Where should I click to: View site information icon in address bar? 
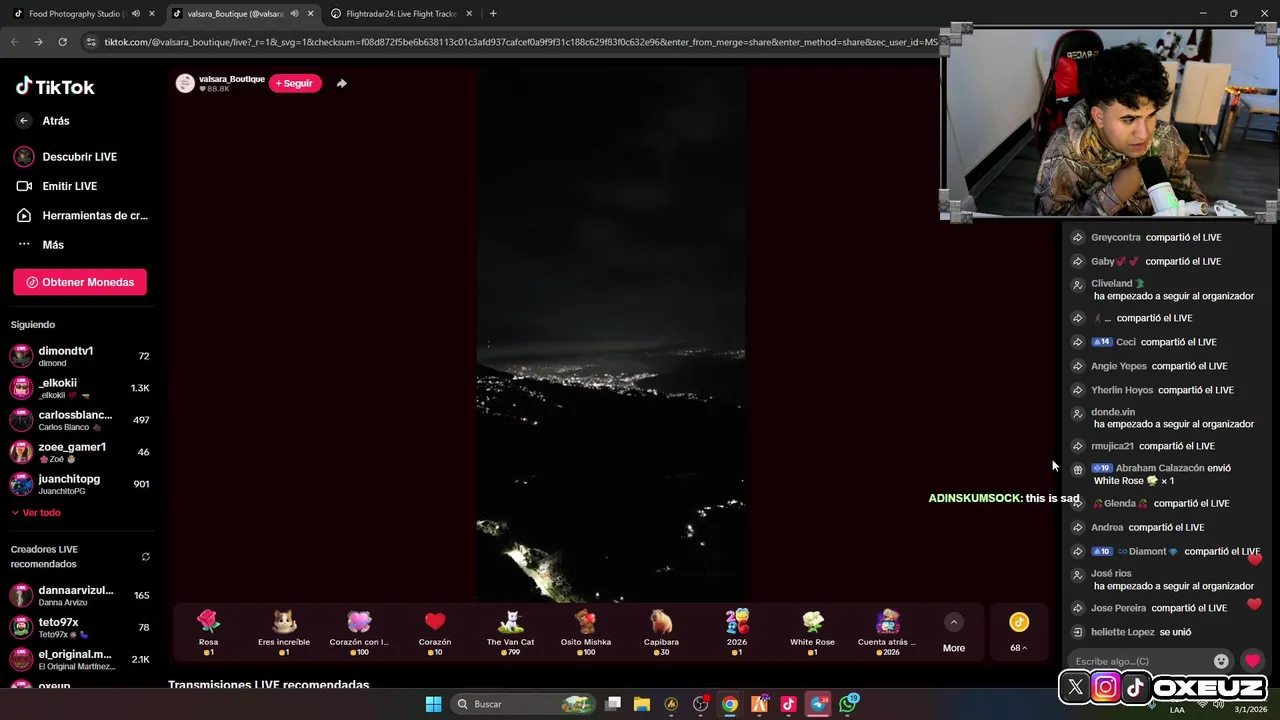coord(91,42)
